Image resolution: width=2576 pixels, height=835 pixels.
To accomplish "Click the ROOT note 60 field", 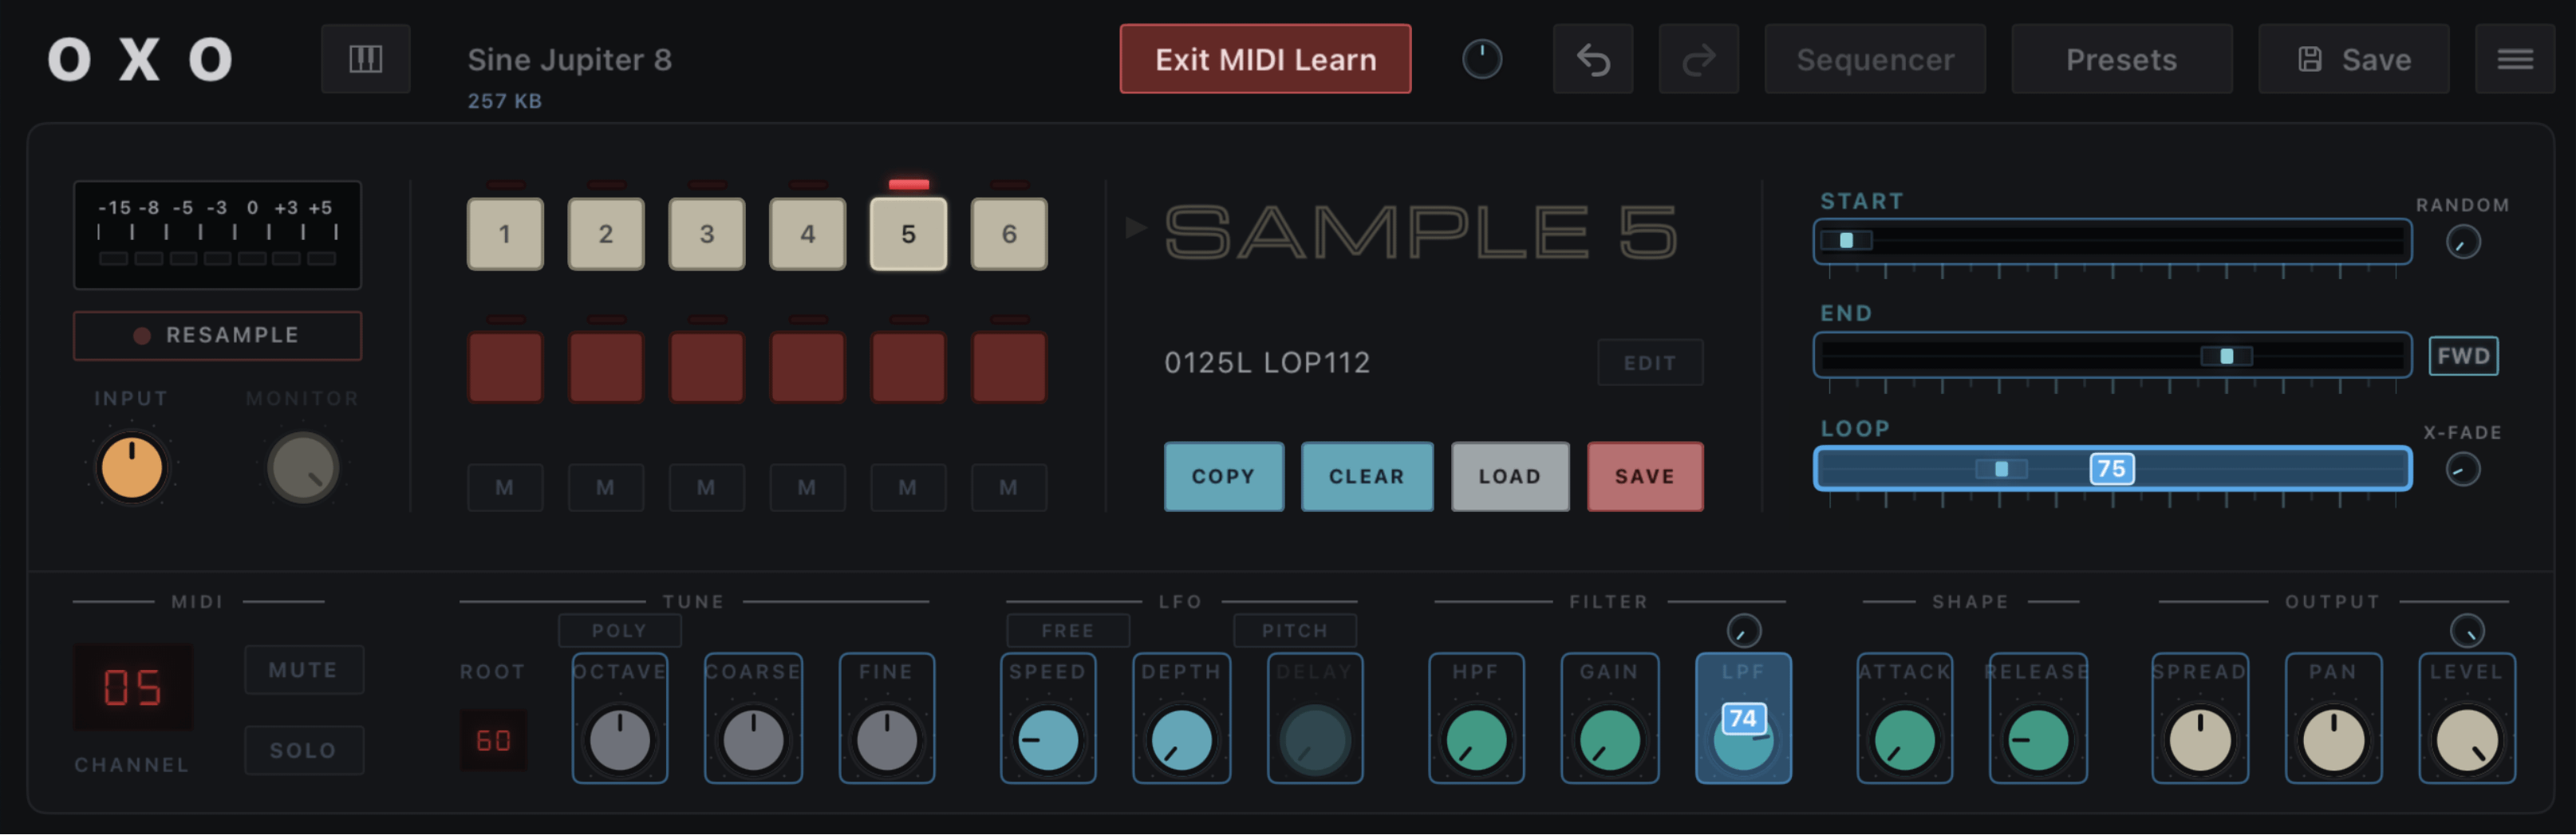I will (x=493, y=741).
